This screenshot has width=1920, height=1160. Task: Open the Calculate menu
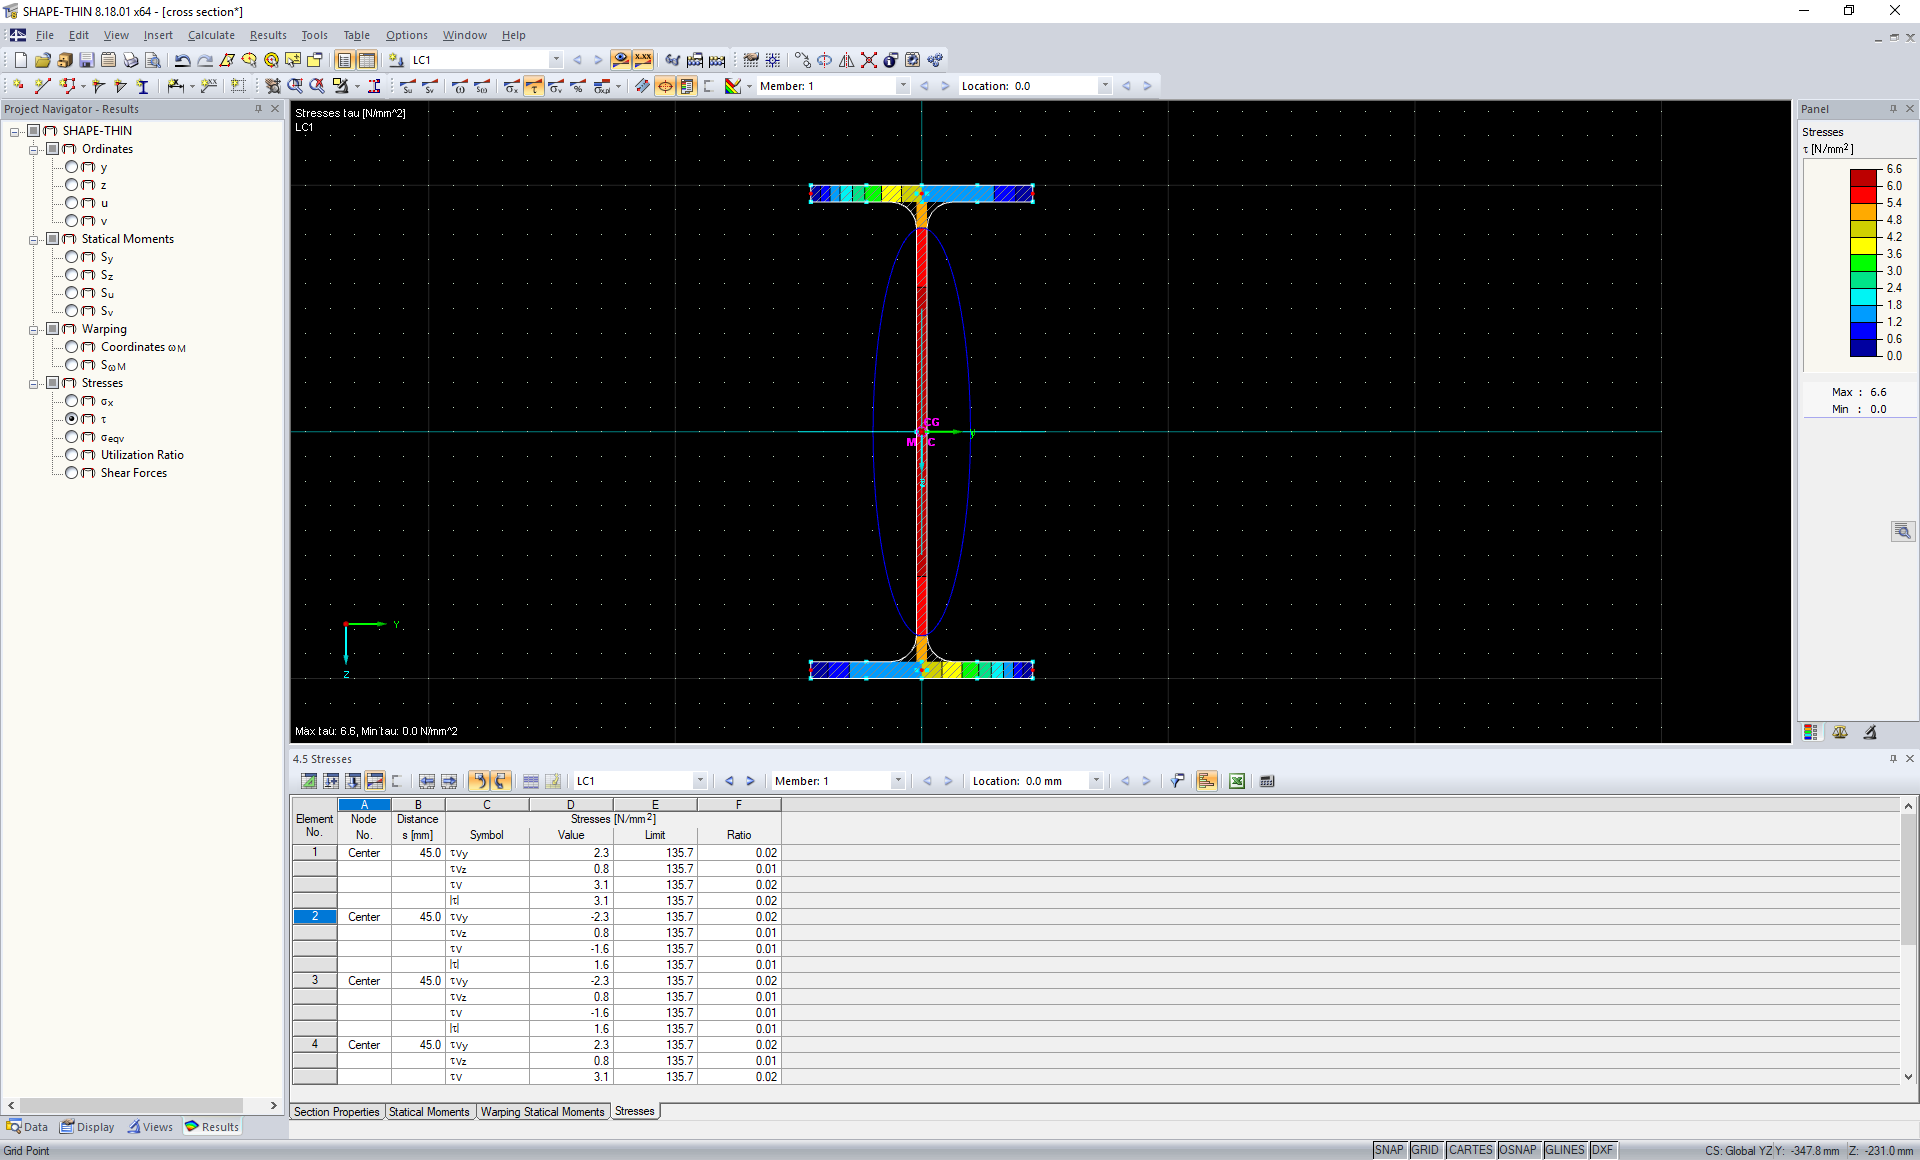tap(211, 35)
